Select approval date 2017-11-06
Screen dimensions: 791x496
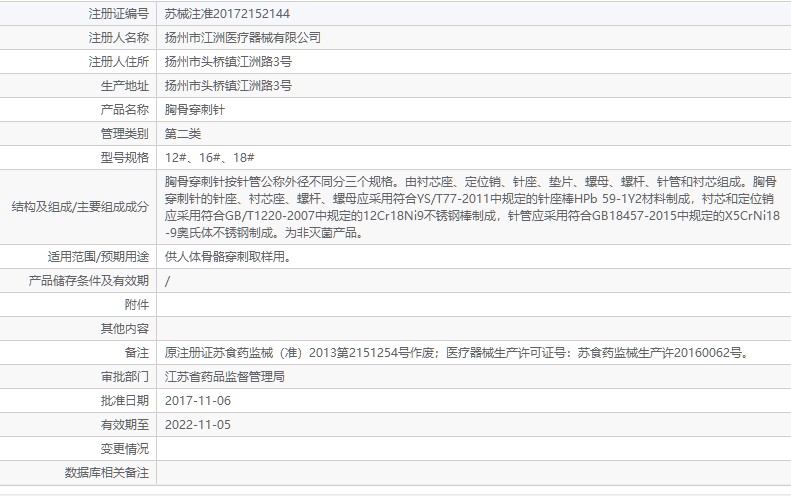198,401
